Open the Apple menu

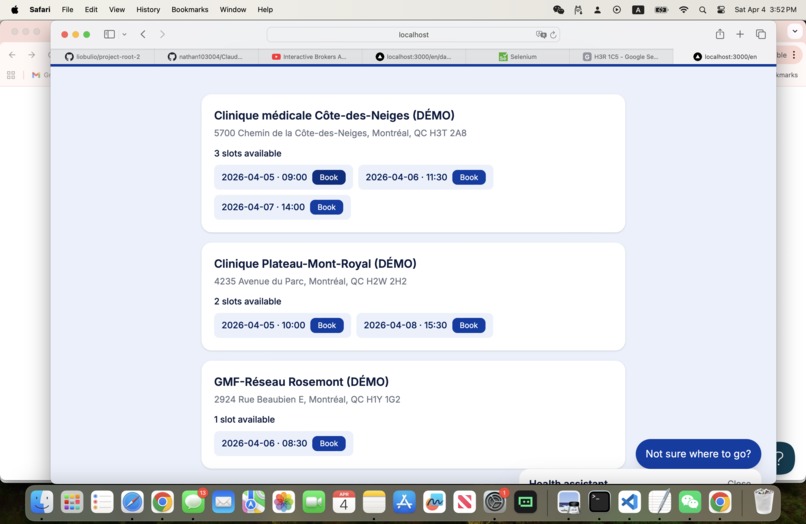(x=14, y=9)
